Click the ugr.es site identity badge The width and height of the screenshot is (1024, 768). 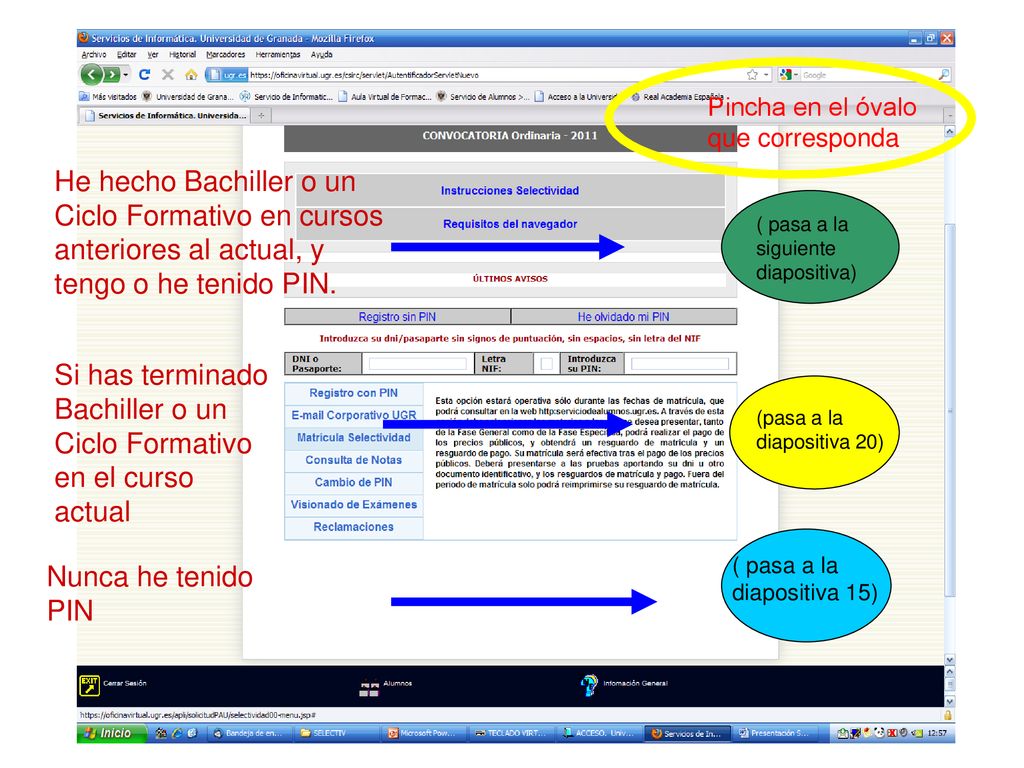click(227, 74)
